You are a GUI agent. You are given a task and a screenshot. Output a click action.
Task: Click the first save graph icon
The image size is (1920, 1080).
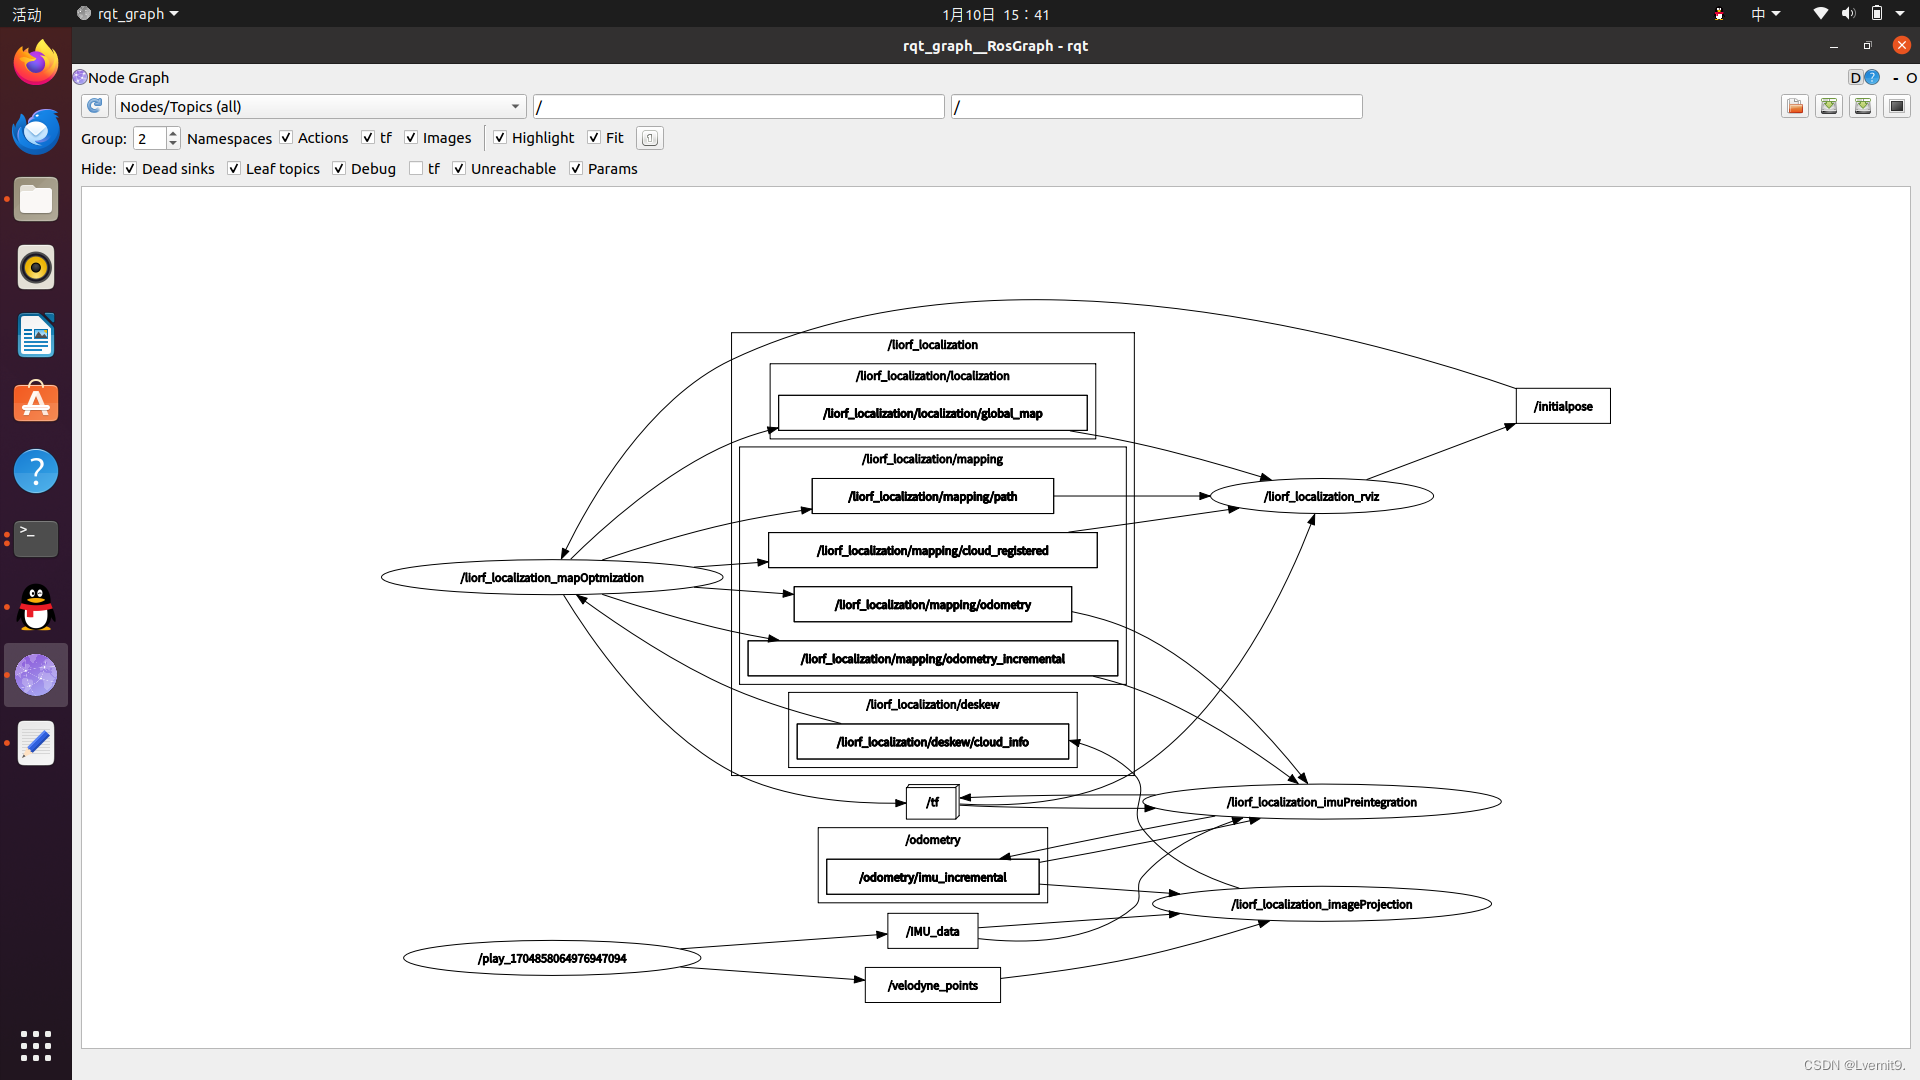(1829, 106)
